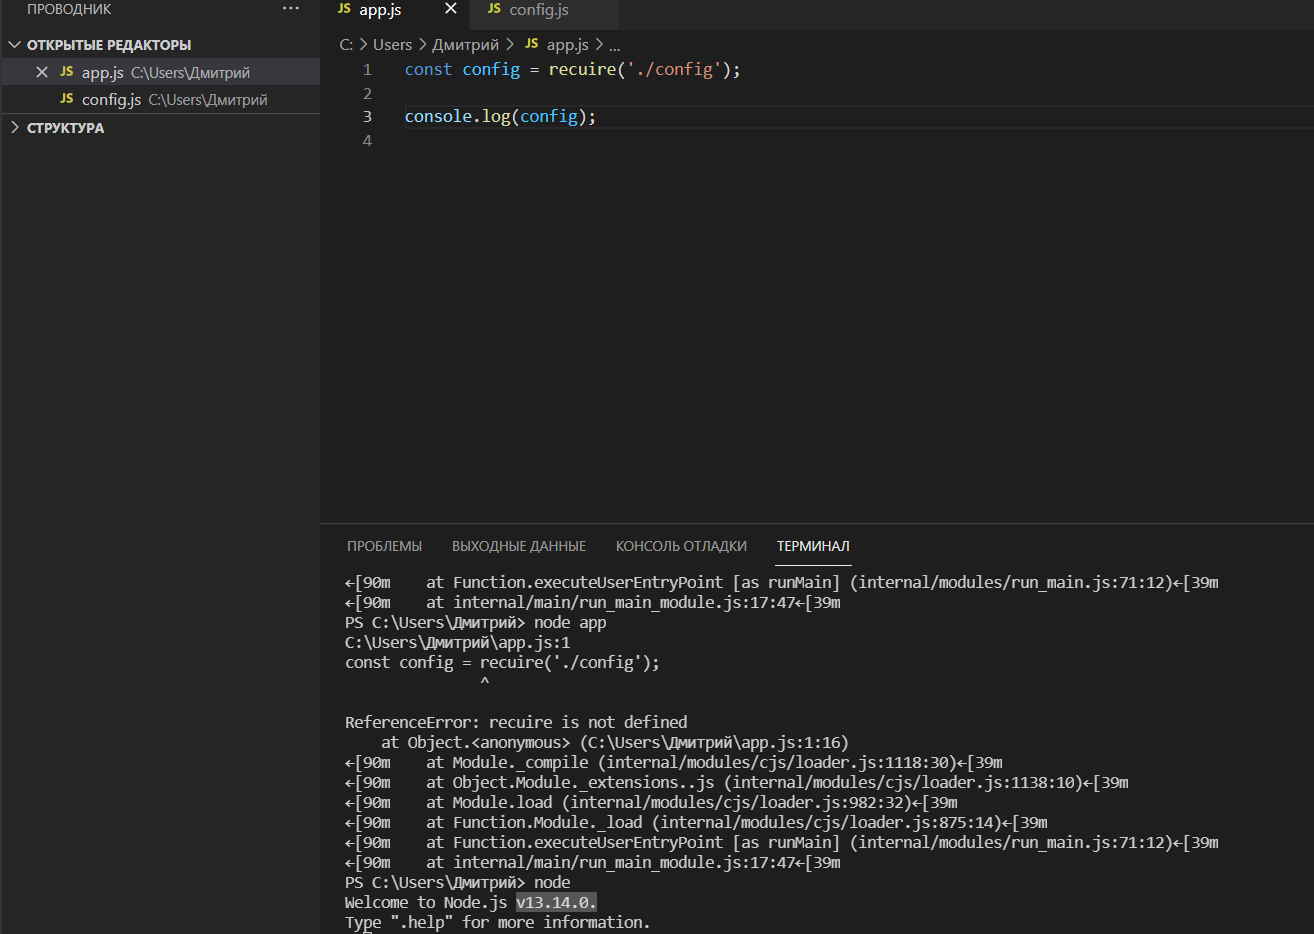This screenshot has width=1314, height=934.
Task: Click line number 3 in the editor gutter
Action: tap(367, 116)
